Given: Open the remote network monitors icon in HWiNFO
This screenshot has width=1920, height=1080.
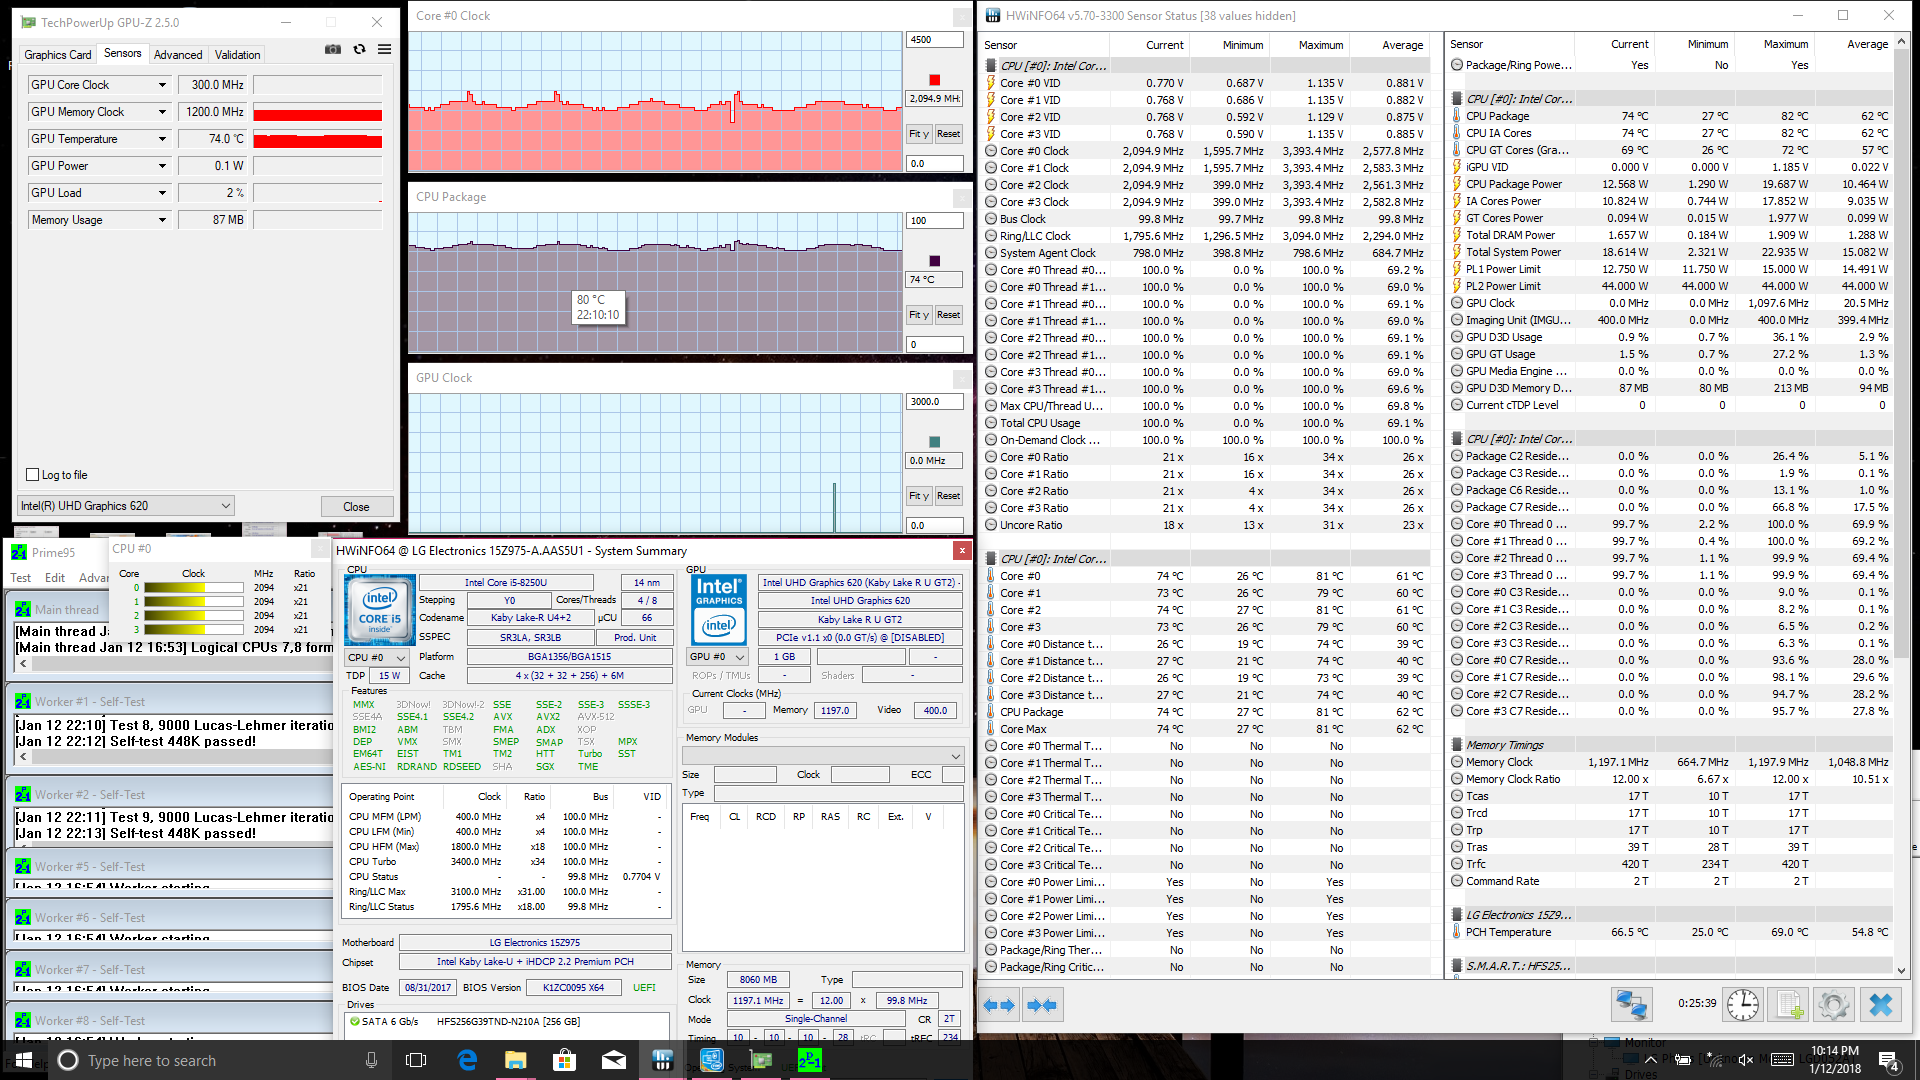Looking at the screenshot, I should tap(1631, 1004).
